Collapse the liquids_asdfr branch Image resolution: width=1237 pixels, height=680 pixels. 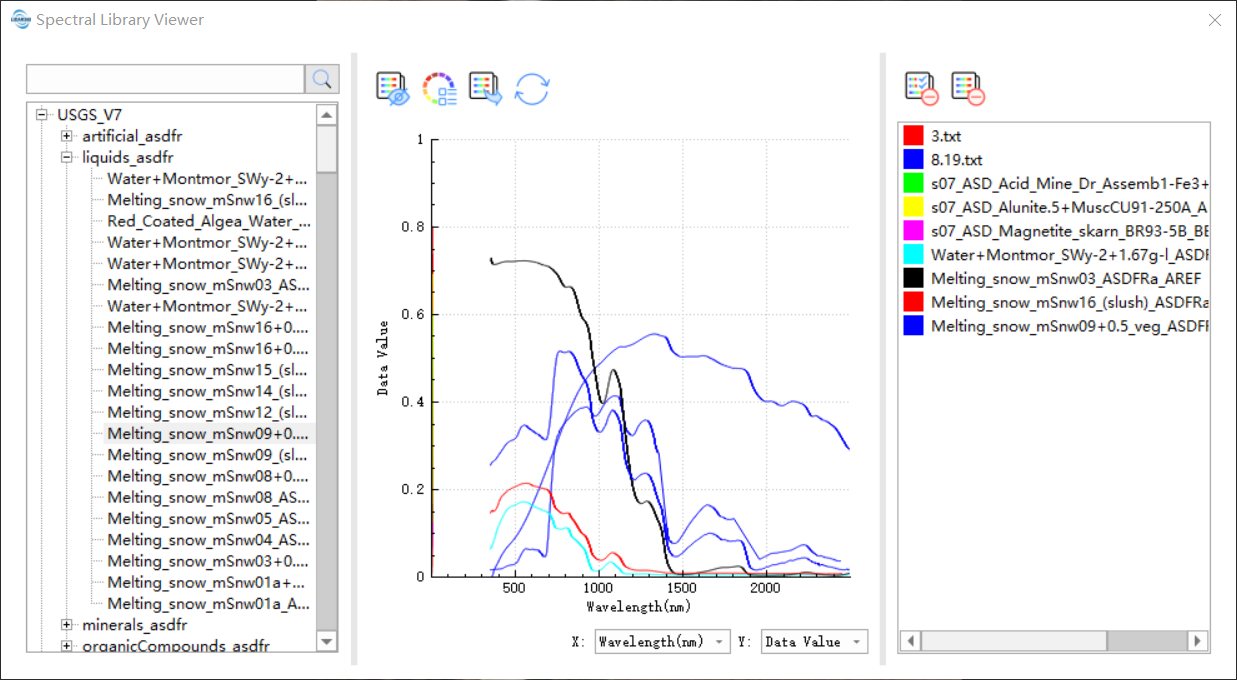tap(65, 157)
